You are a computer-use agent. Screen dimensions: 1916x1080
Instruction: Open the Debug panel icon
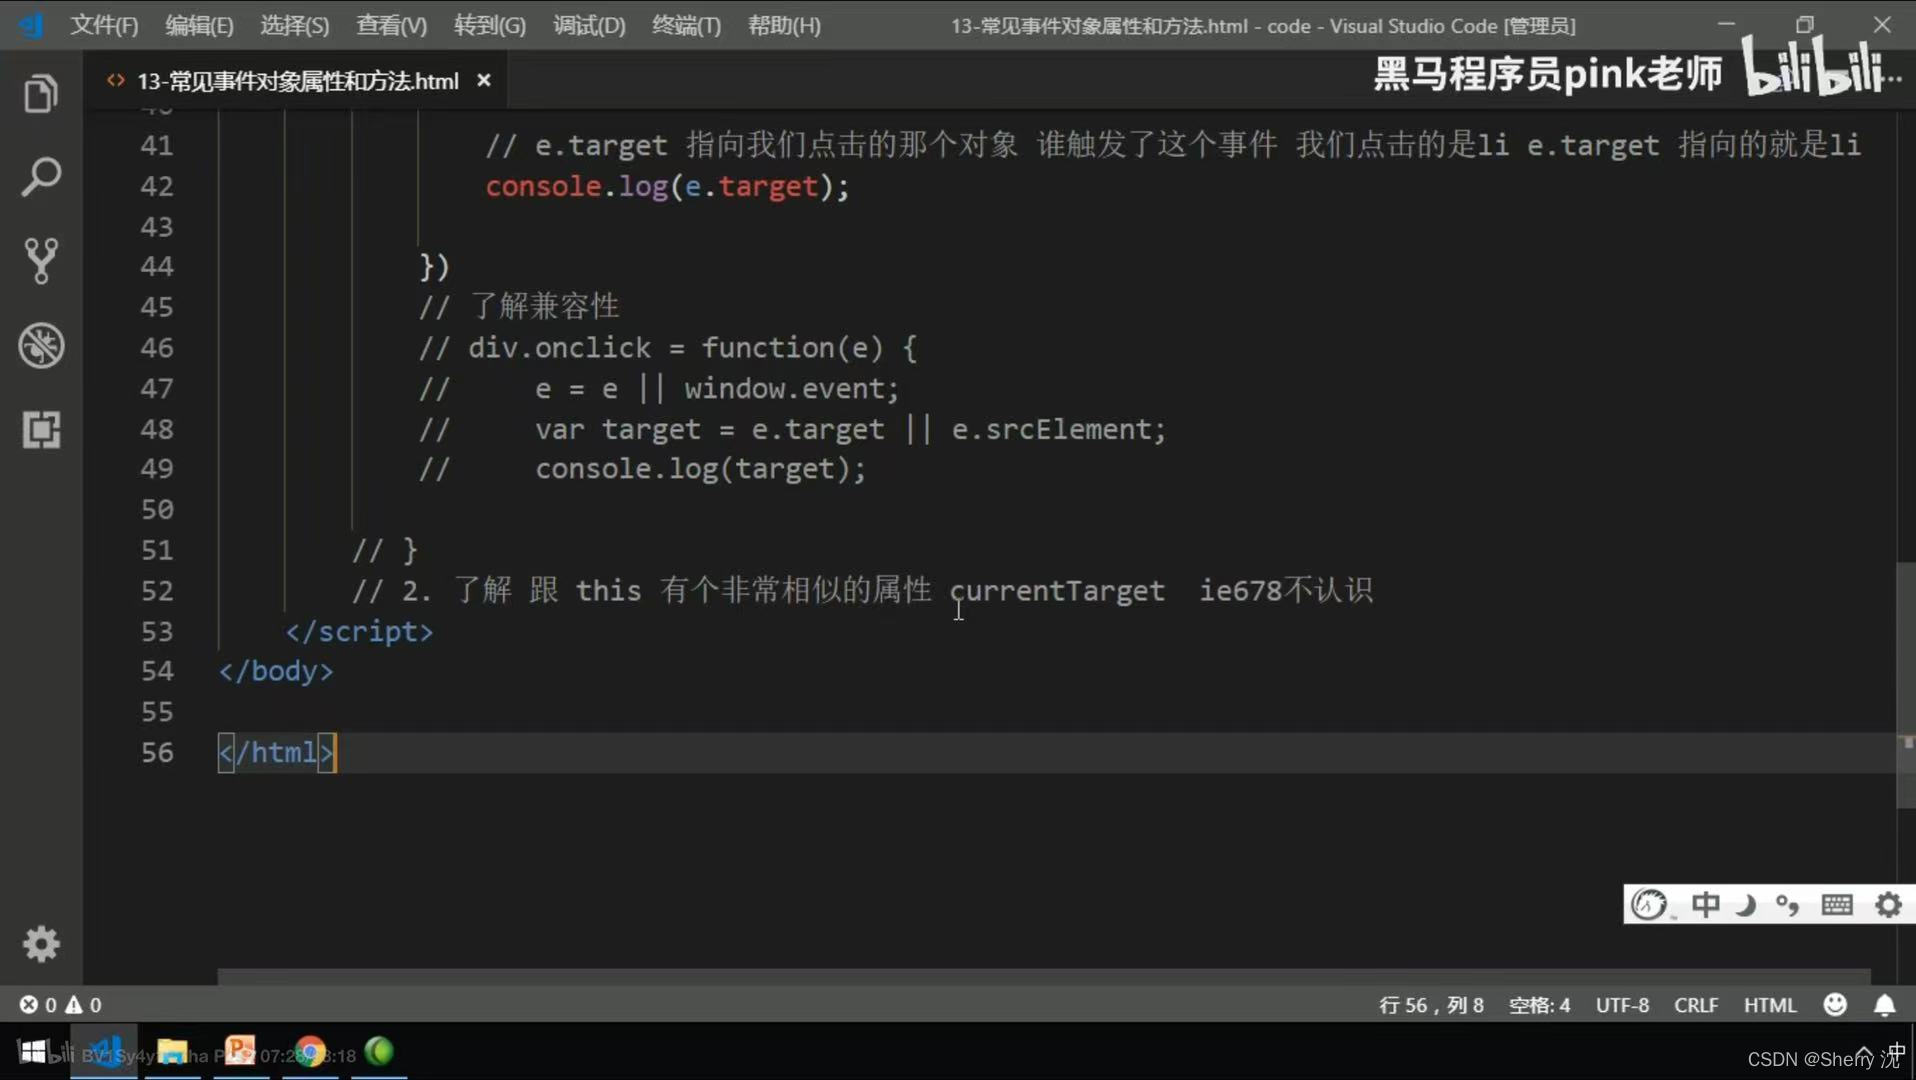41,346
